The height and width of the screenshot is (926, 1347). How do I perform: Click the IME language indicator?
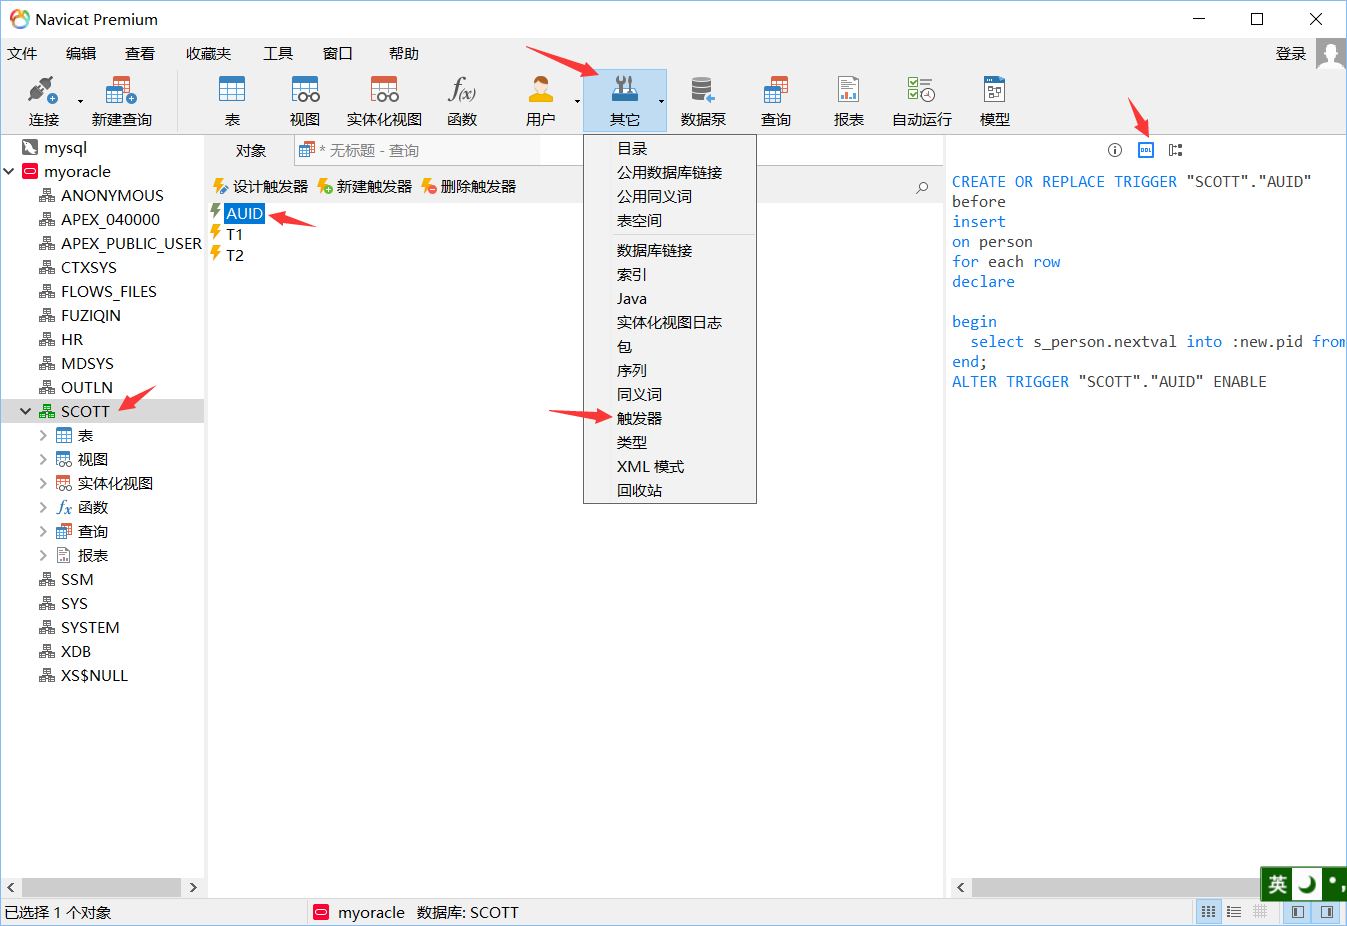pos(1277,884)
